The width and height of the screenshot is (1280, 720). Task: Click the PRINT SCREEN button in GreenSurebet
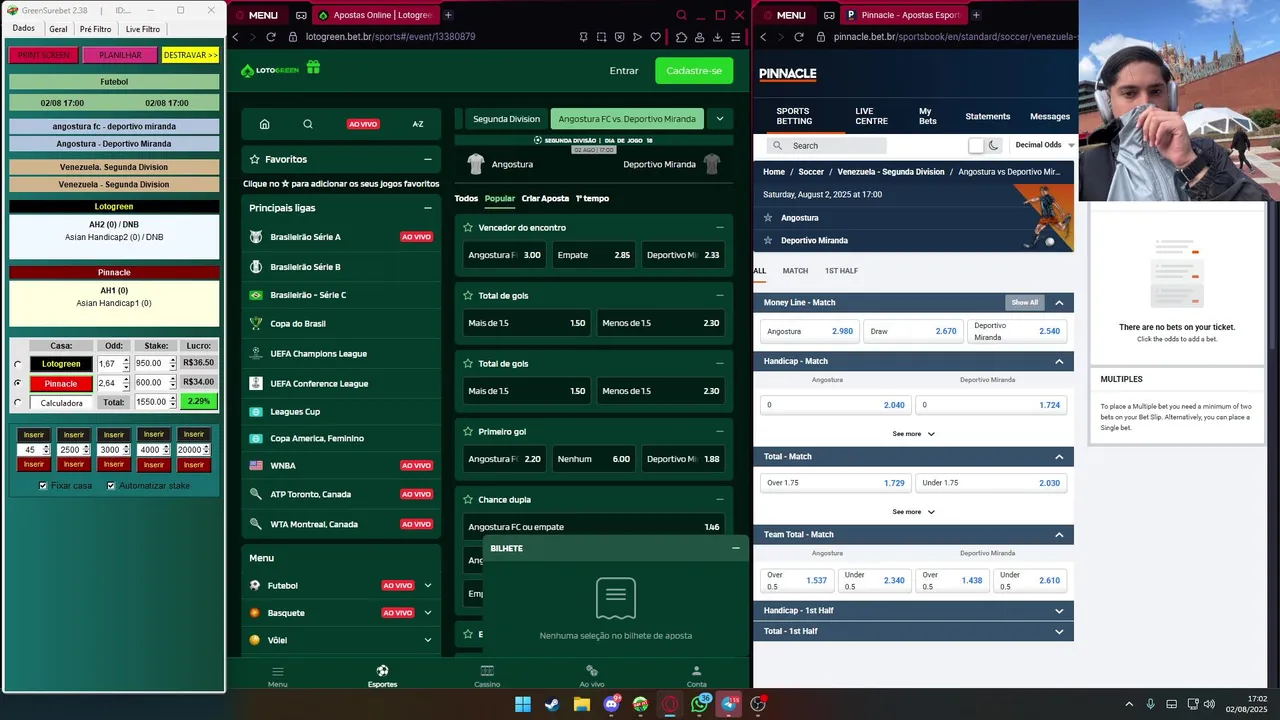44,55
